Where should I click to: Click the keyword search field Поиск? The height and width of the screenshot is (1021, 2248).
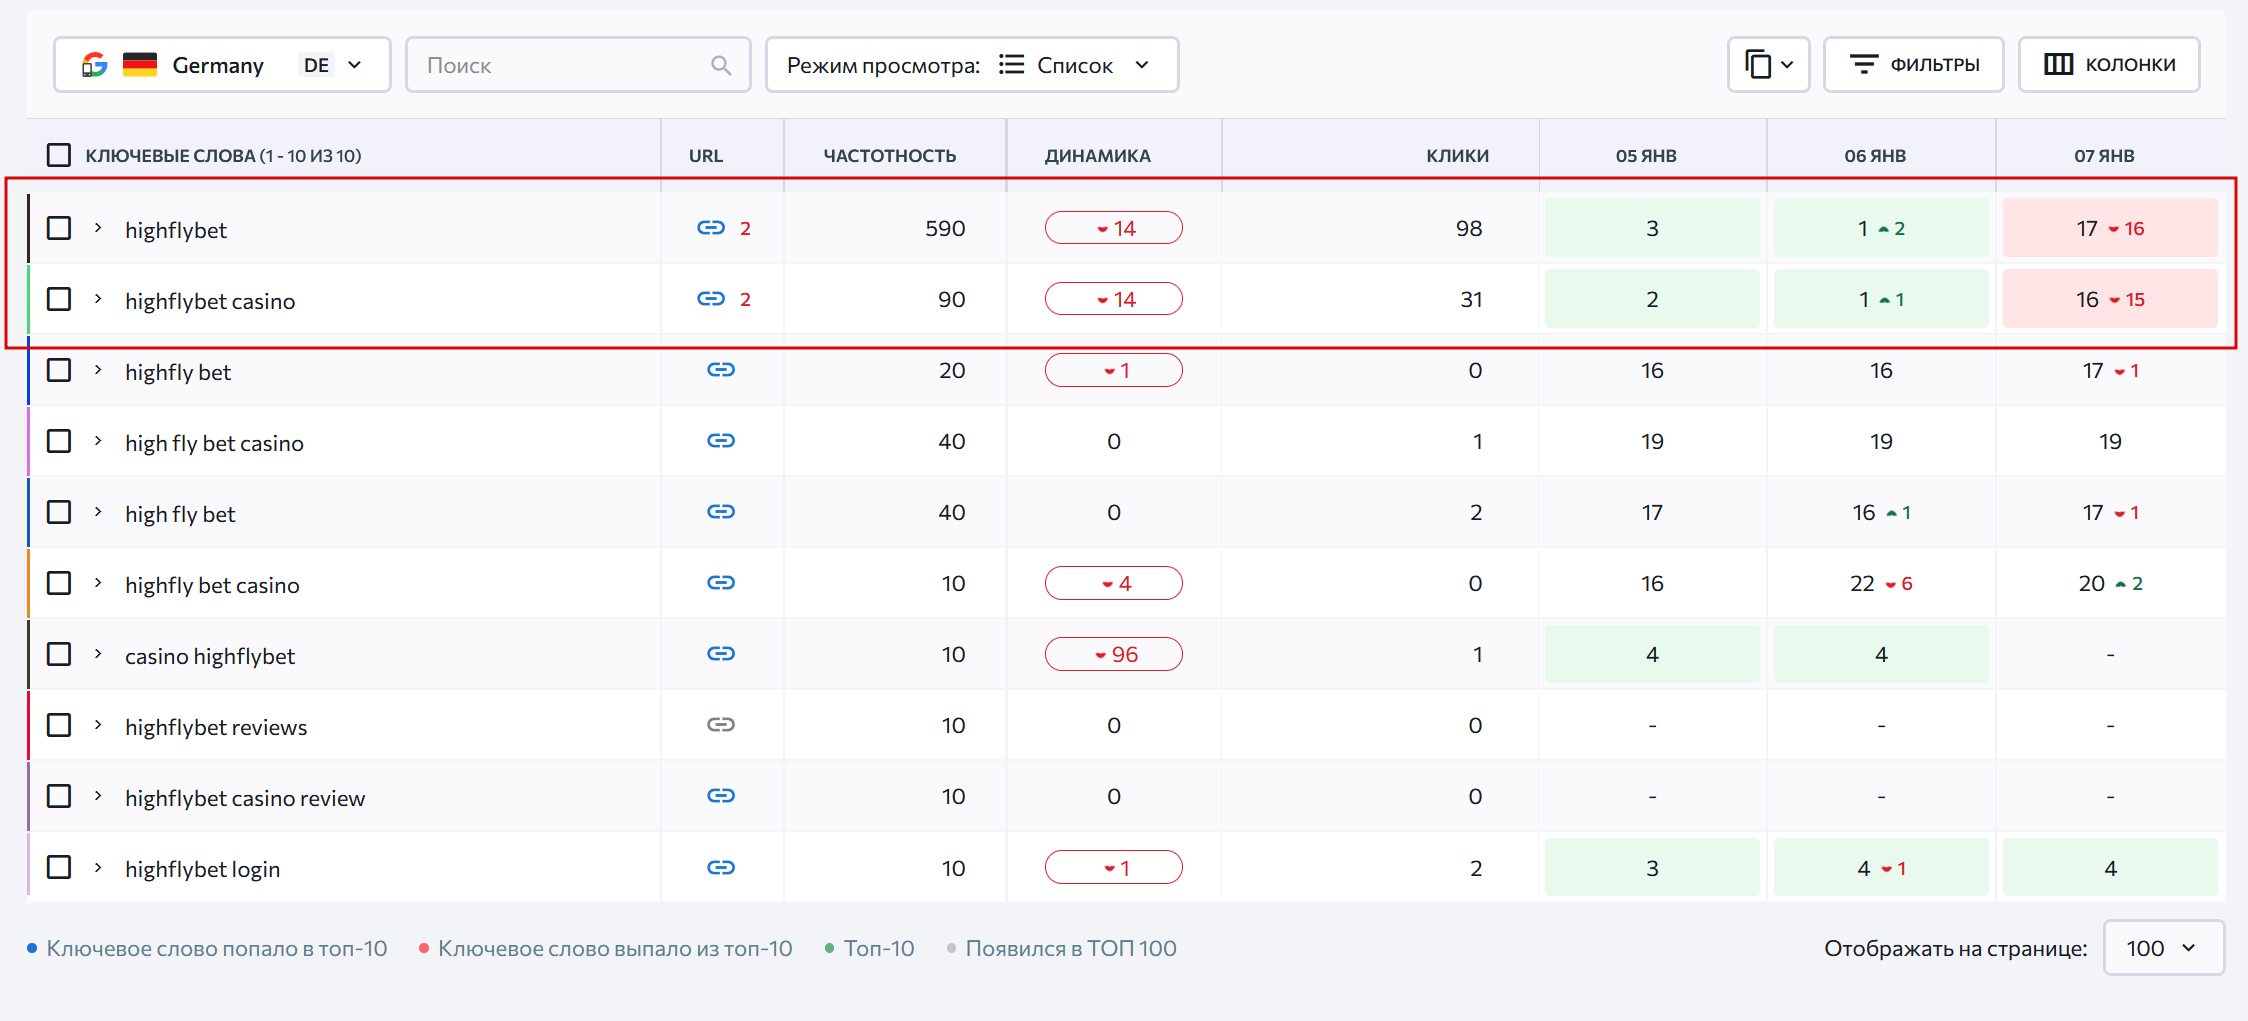coord(578,65)
